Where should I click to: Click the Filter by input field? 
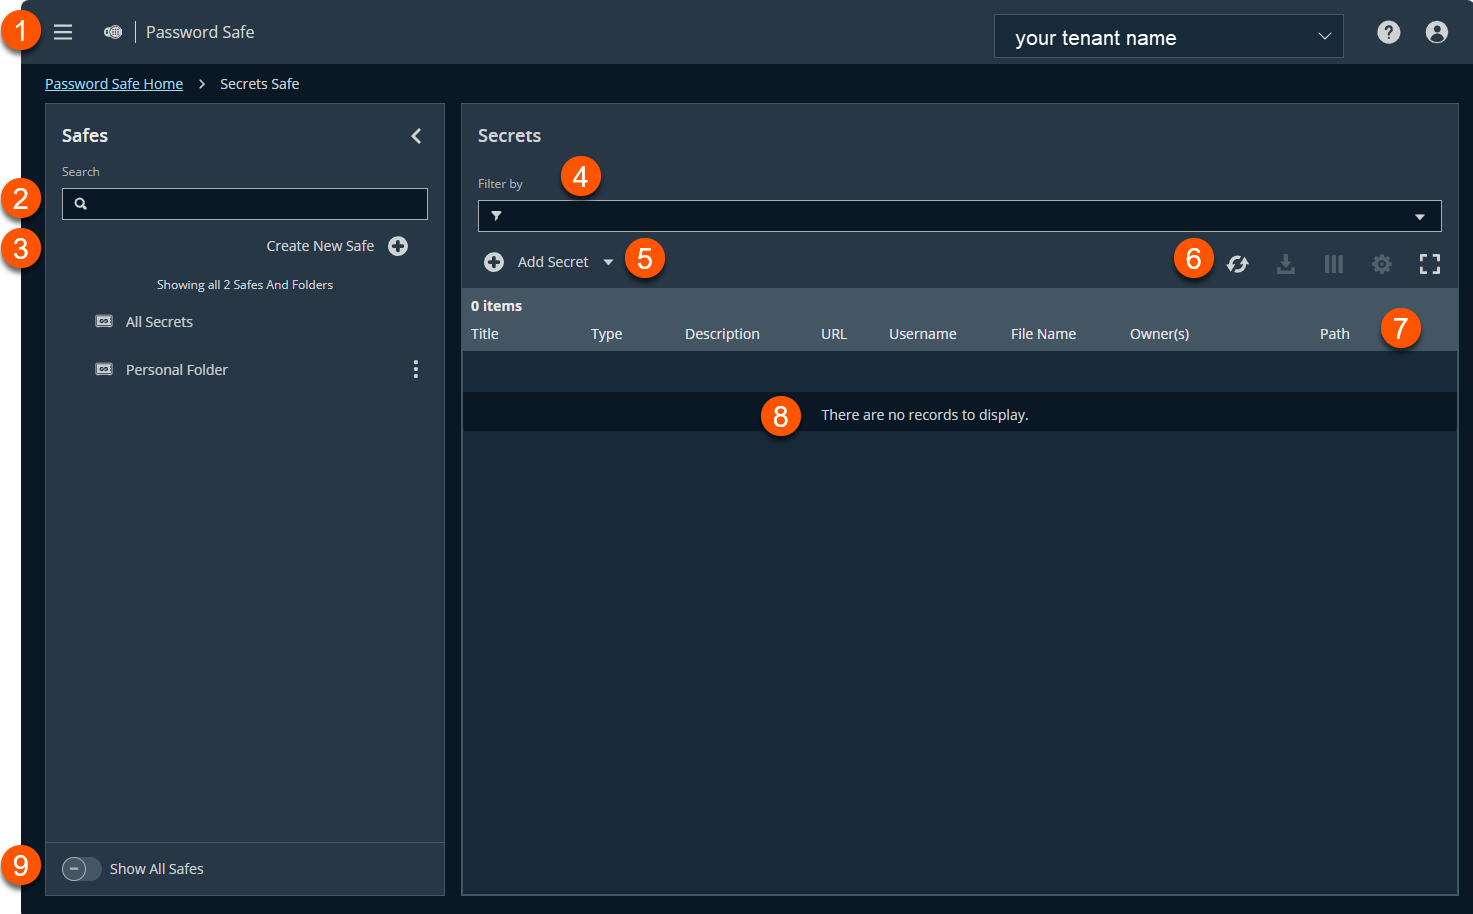[x=960, y=216]
